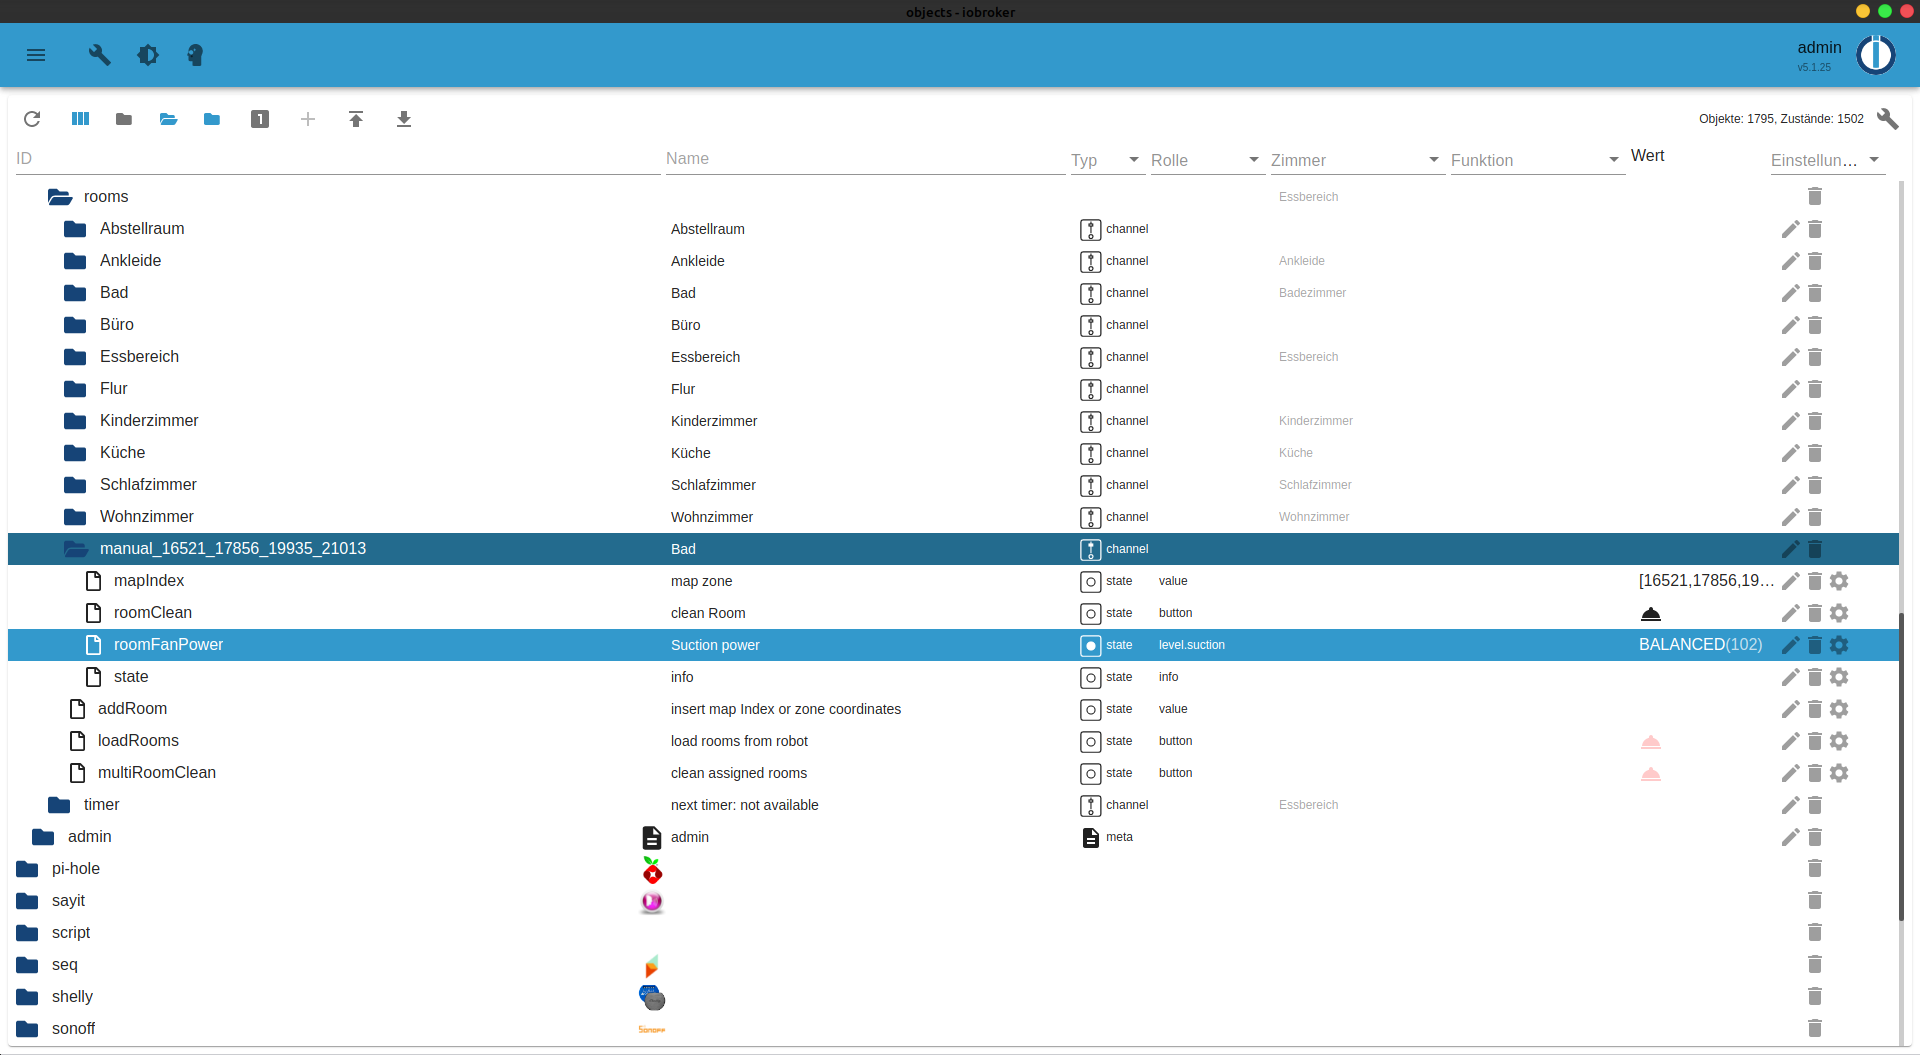Open custom settings gear for mapIndex
The image size is (1920, 1055).
point(1839,581)
